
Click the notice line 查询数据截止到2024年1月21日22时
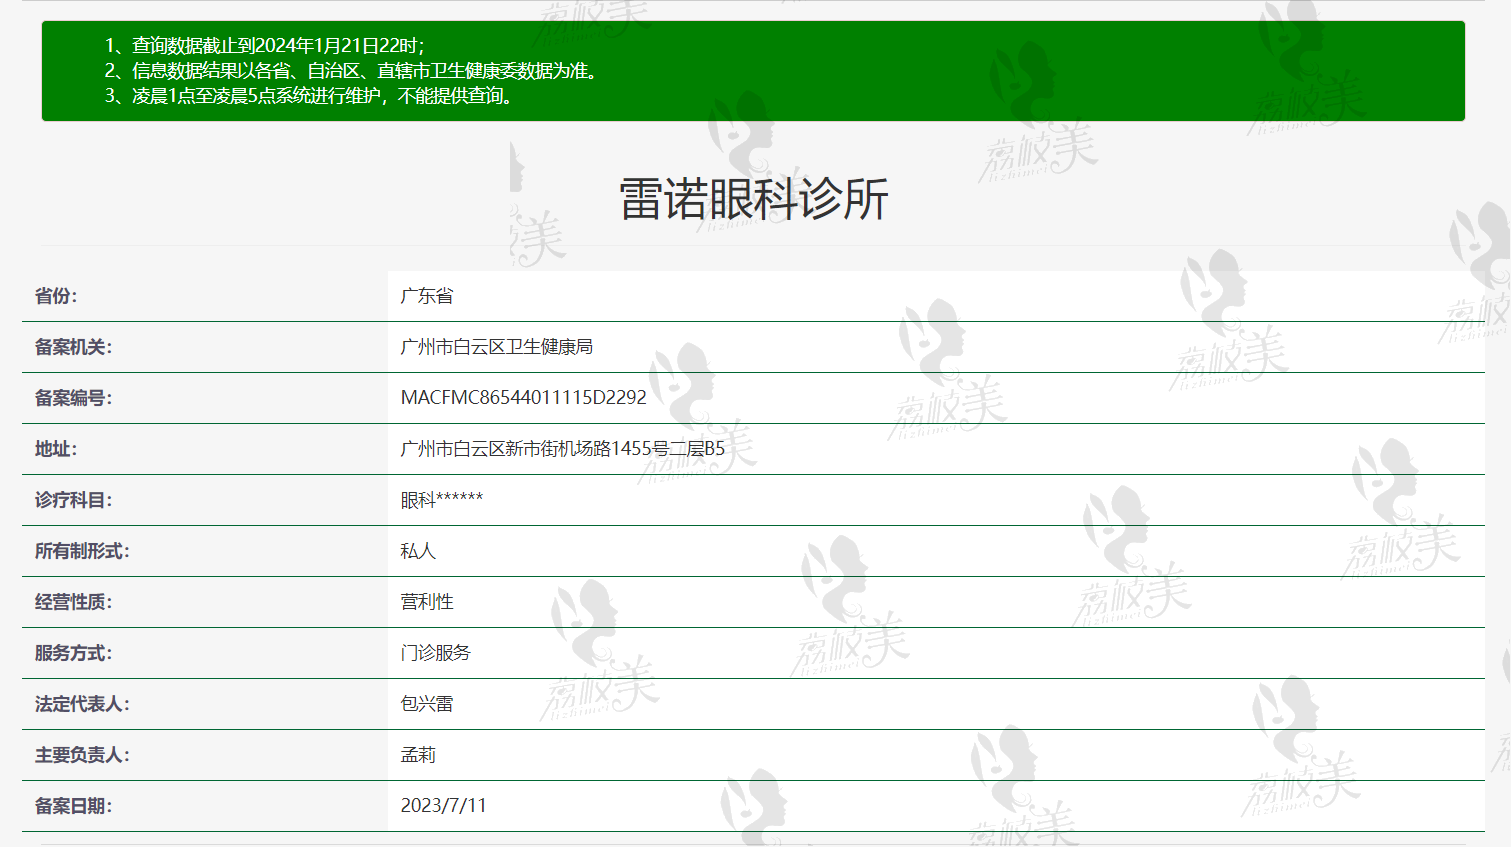click(265, 45)
